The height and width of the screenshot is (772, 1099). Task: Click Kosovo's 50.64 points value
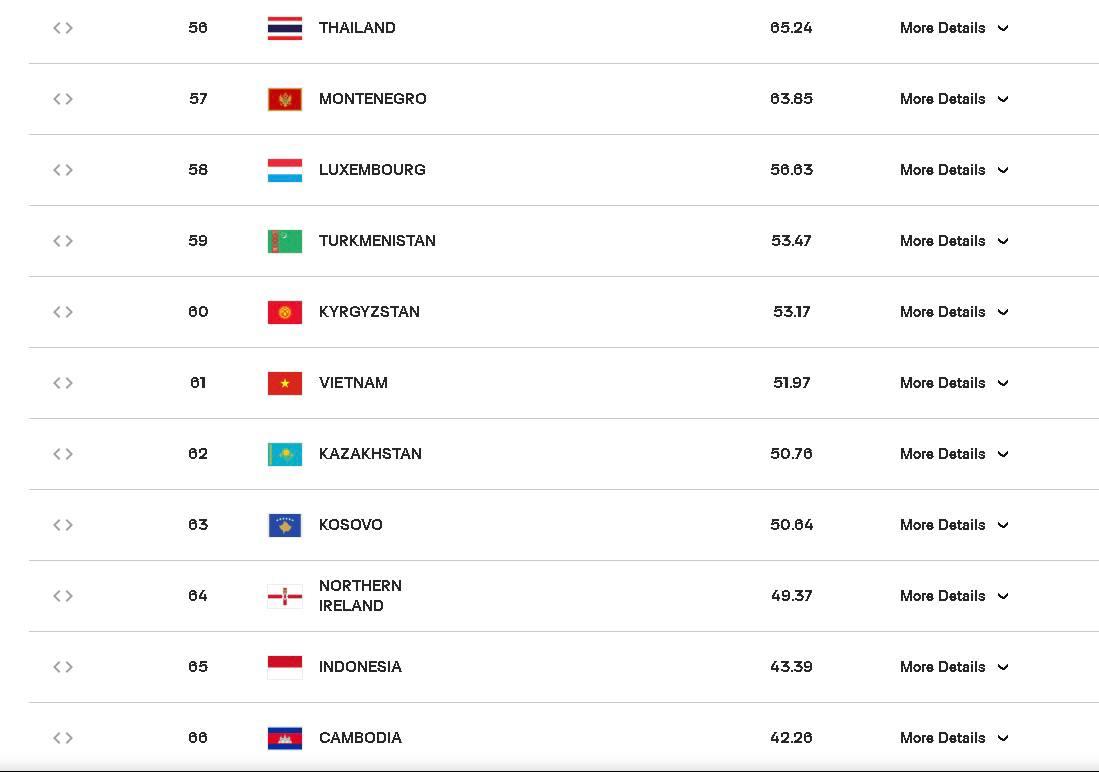pyautogui.click(x=791, y=525)
